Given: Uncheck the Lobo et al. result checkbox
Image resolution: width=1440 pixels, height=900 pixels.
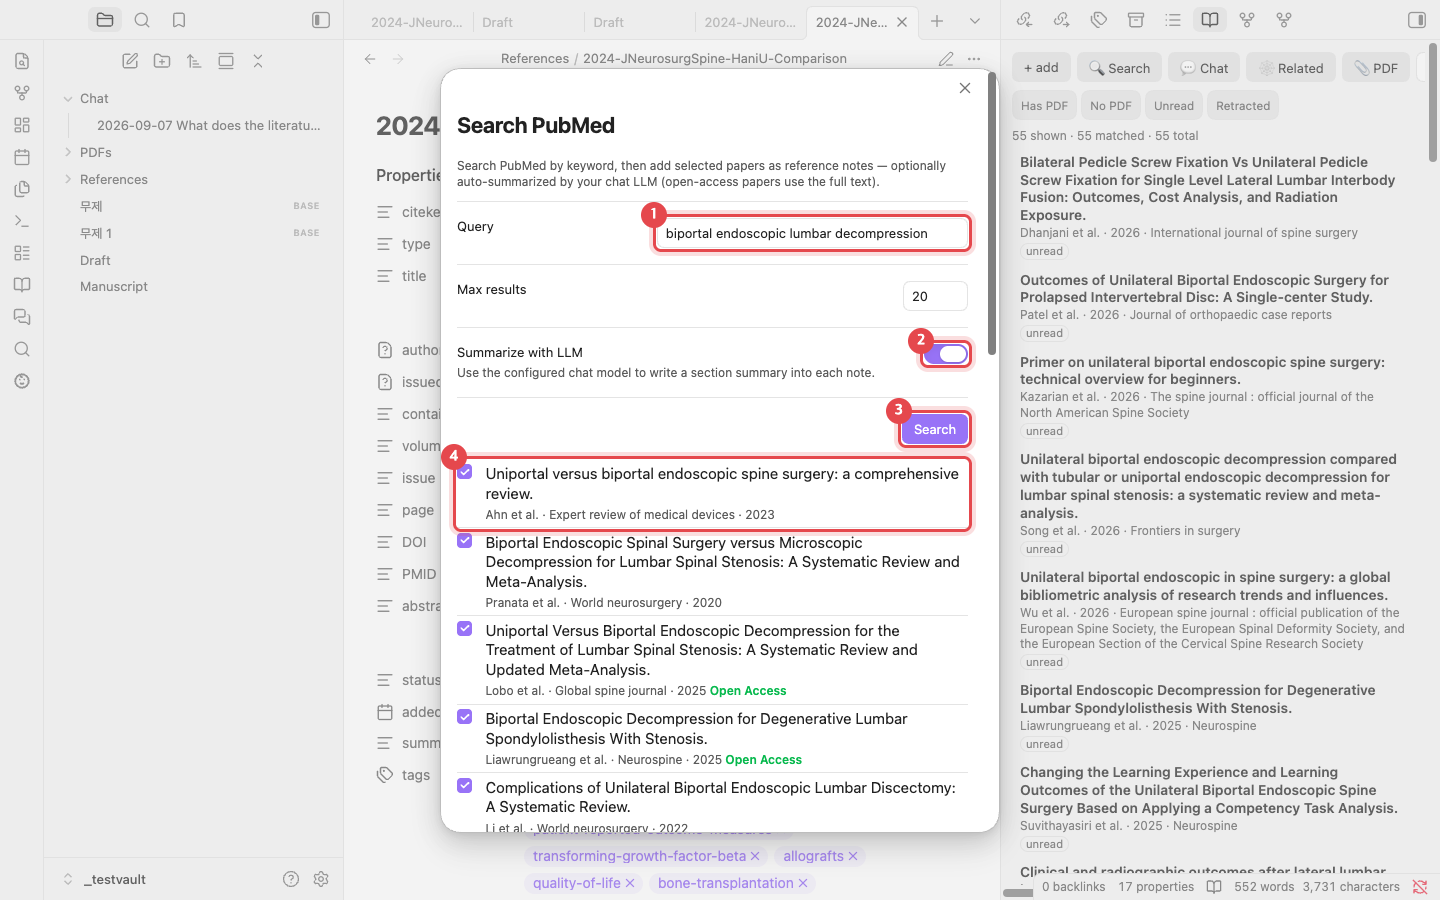Looking at the screenshot, I should (465, 629).
